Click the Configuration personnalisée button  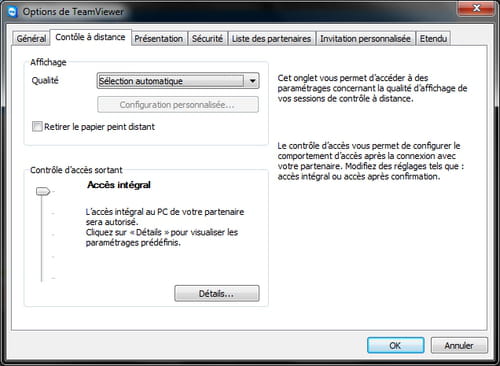point(178,105)
